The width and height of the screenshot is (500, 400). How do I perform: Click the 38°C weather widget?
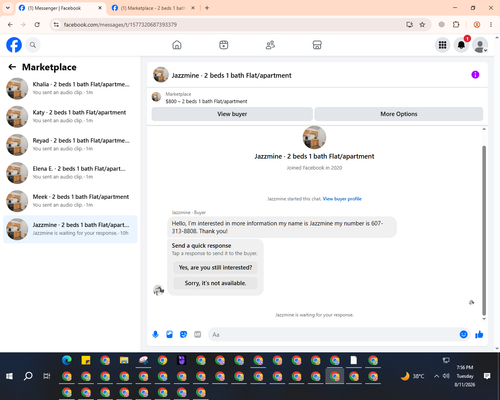(413, 376)
